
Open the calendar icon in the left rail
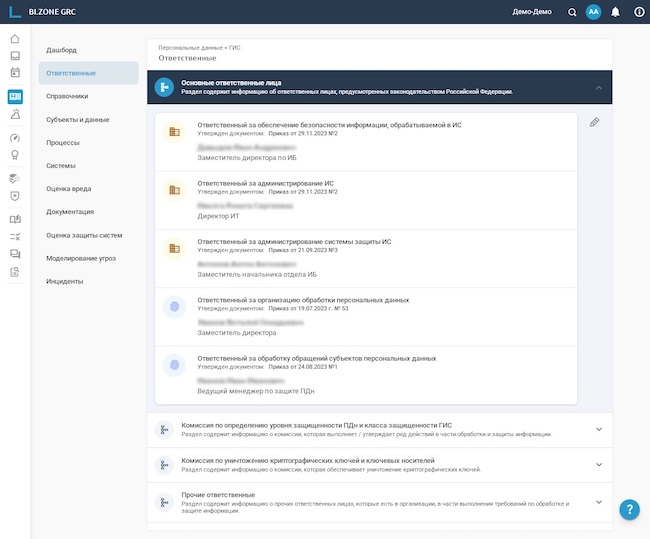pos(15,73)
